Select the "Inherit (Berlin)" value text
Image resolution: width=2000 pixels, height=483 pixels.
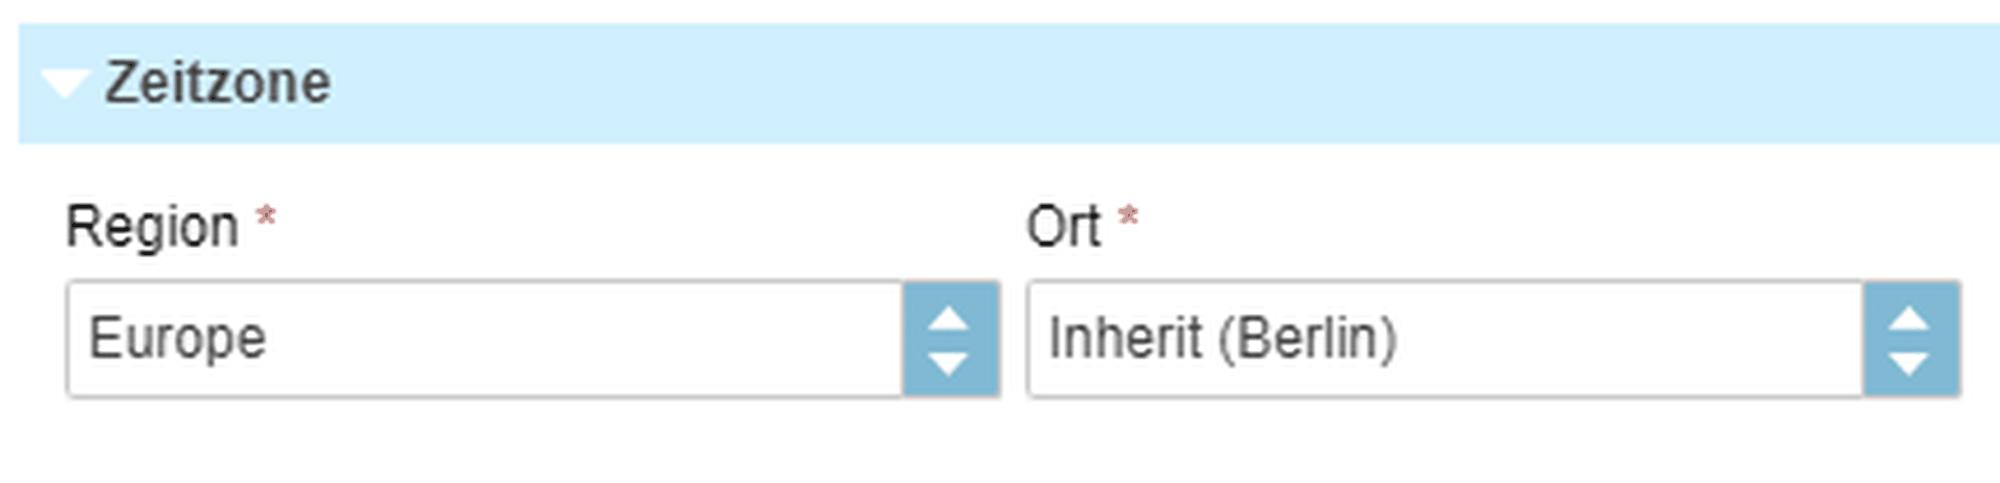[1222, 339]
